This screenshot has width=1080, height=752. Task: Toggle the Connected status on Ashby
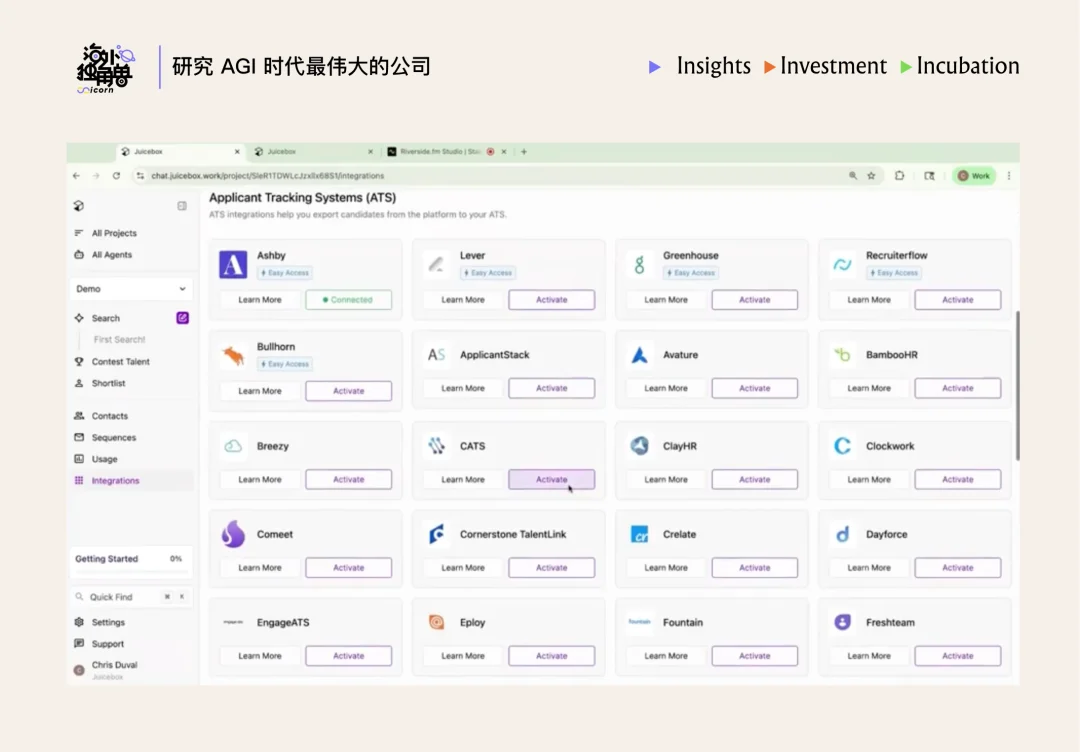click(x=349, y=299)
